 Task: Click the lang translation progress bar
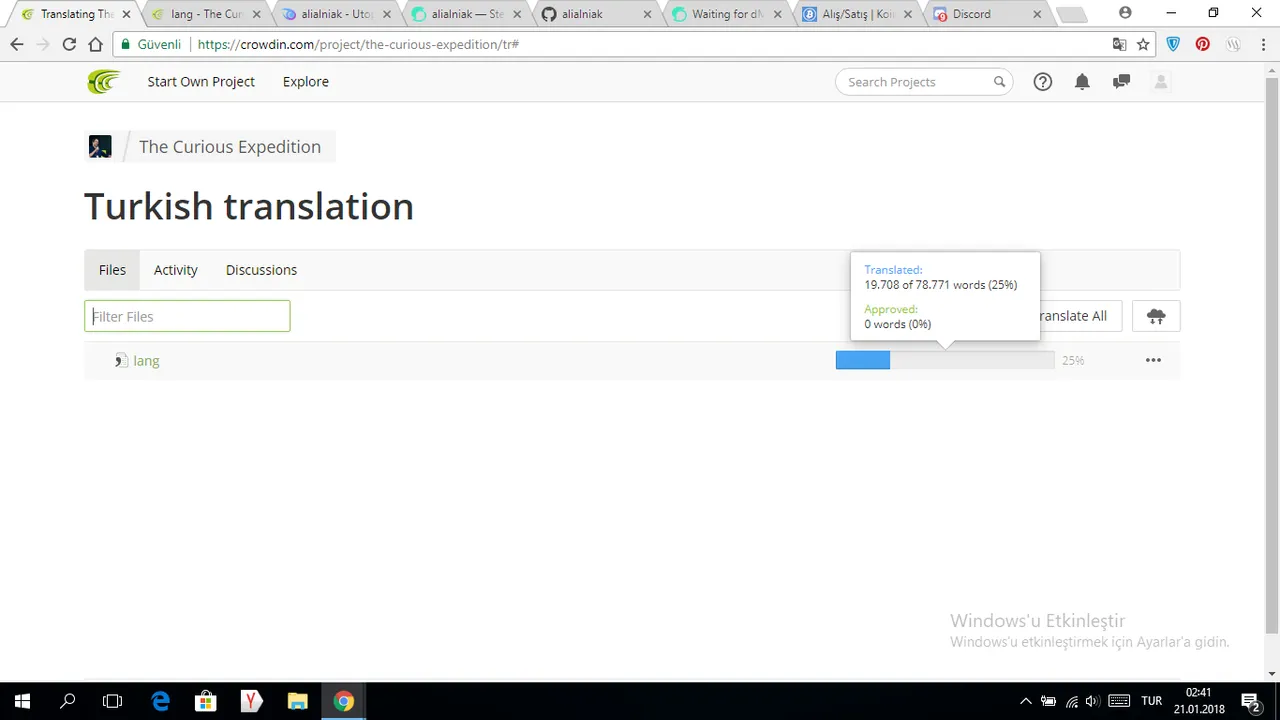945,360
